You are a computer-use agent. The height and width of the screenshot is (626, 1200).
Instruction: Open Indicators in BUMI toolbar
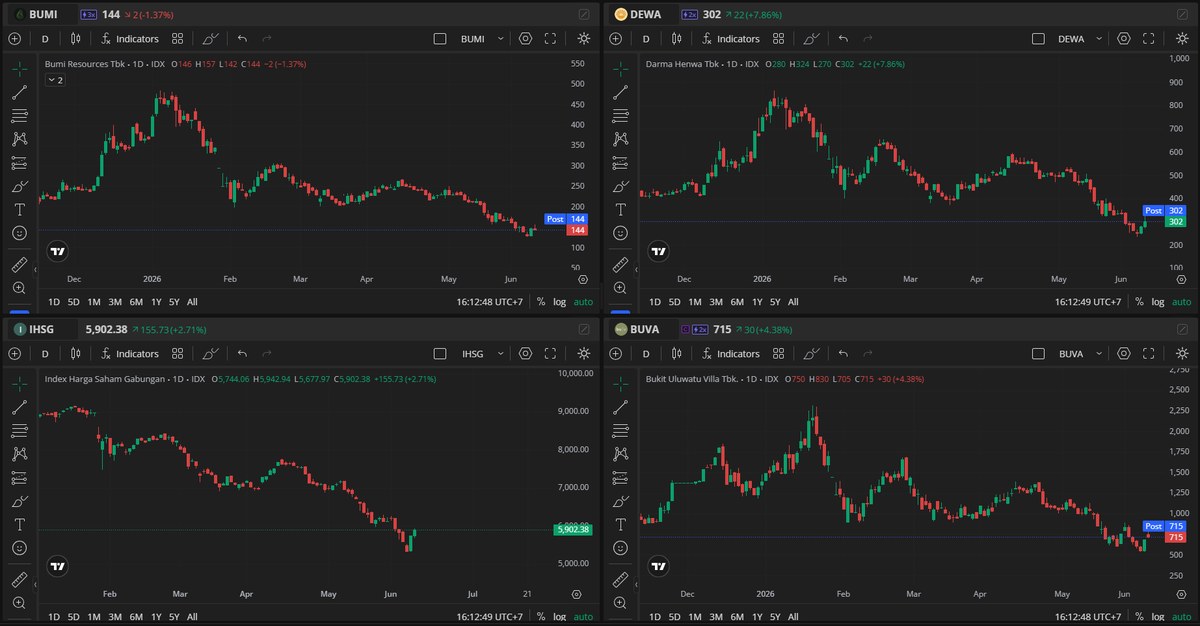[x=129, y=39]
